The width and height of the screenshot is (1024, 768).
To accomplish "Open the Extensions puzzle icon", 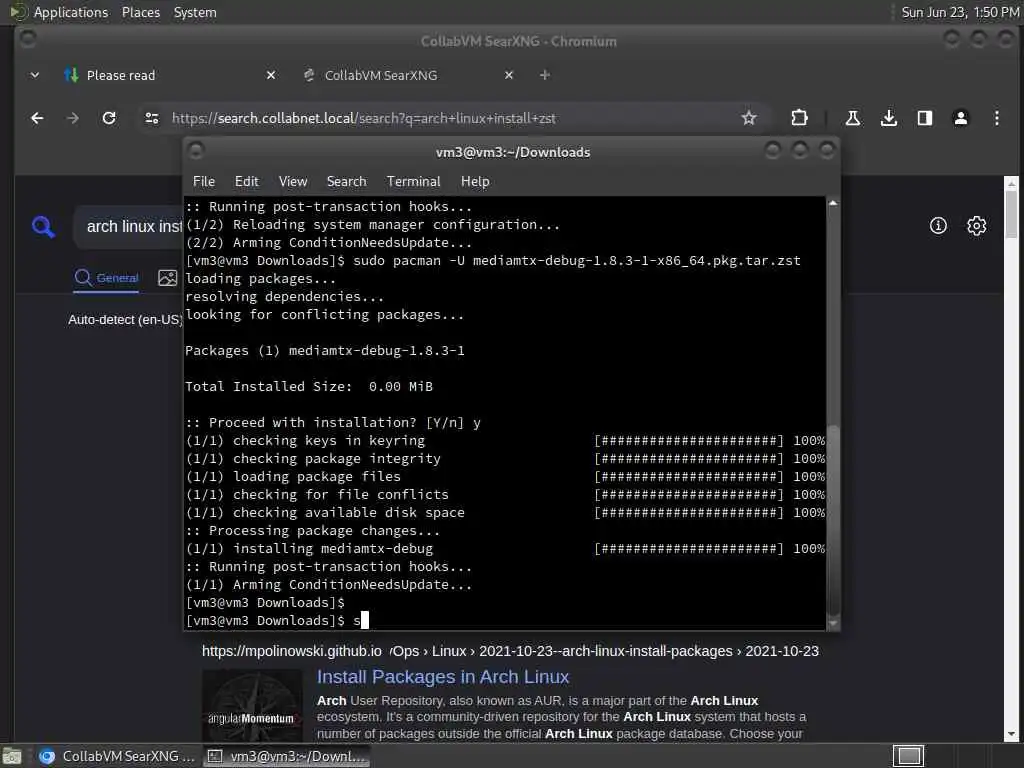I will point(799,118).
